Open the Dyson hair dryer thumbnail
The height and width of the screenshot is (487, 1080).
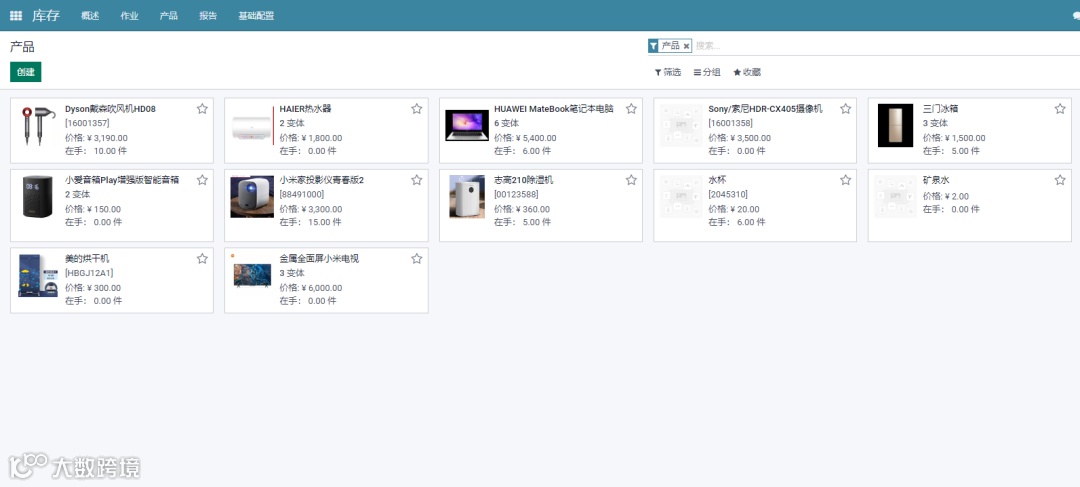tap(38, 126)
